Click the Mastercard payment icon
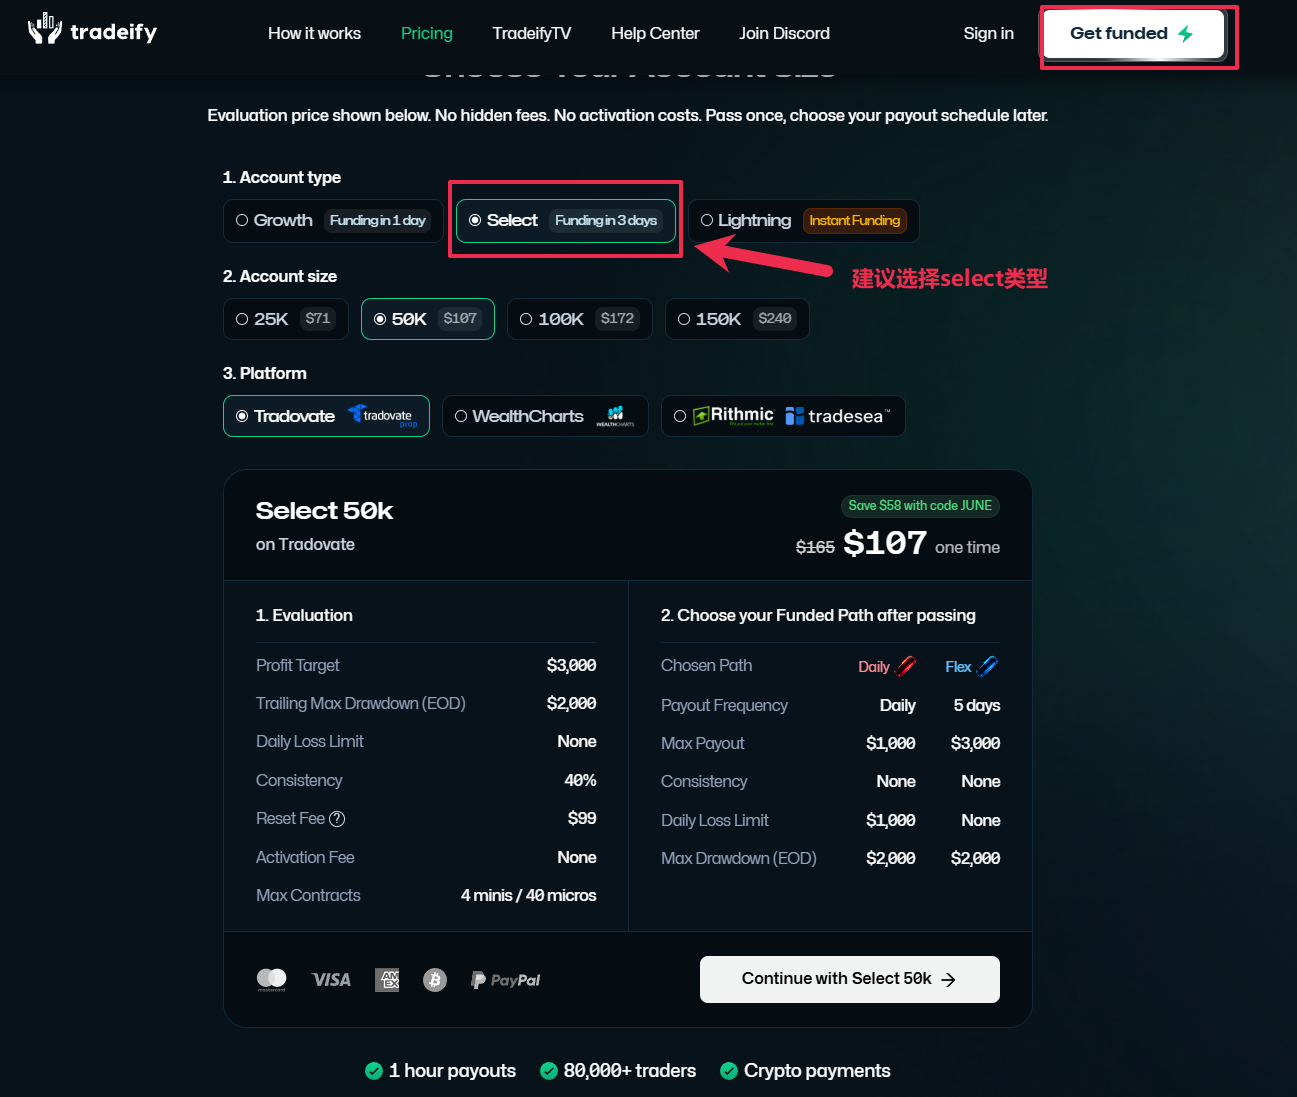The height and width of the screenshot is (1097, 1297). coord(272,979)
